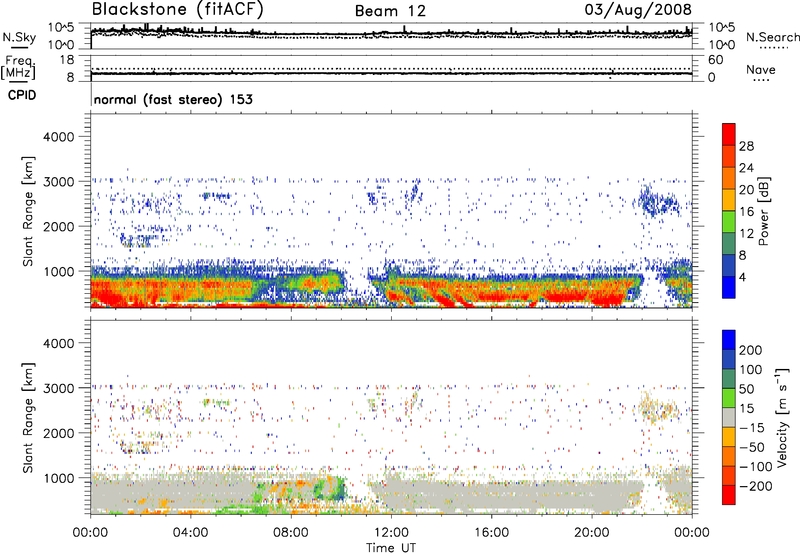Click the red bottom velocity color segment
Screen dimensions: 800x554
(729, 495)
